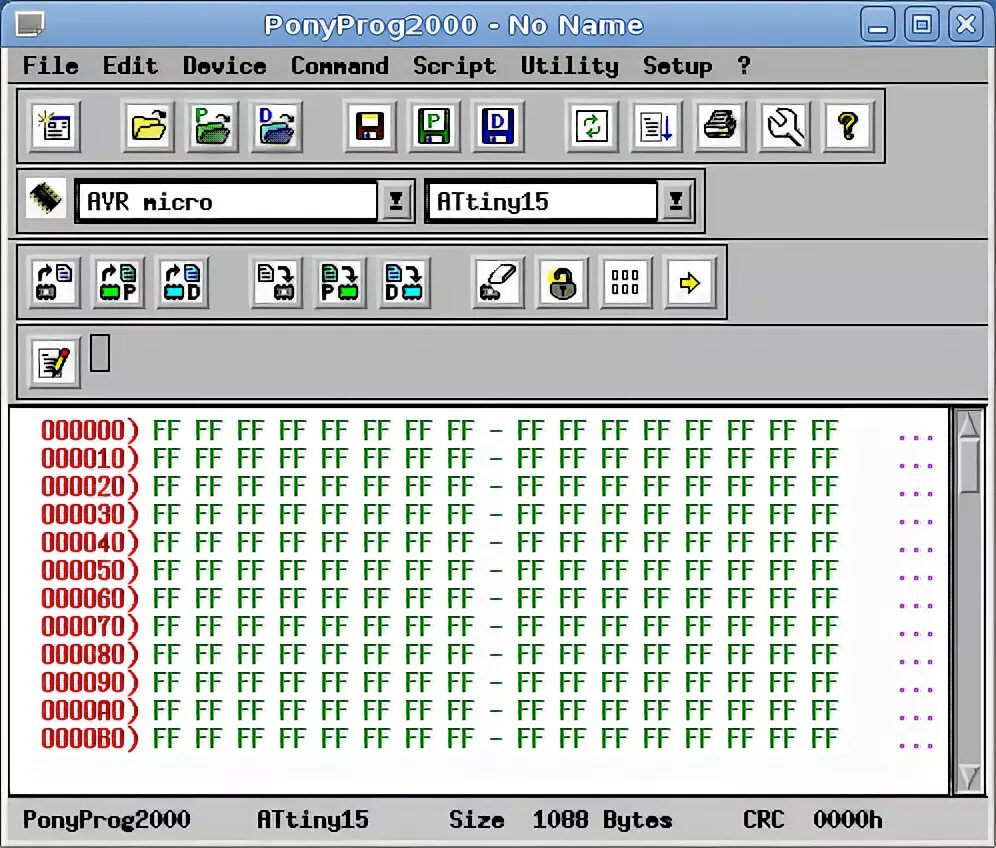Click the AVR micro combo box field
The height and width of the screenshot is (848, 996).
point(227,201)
